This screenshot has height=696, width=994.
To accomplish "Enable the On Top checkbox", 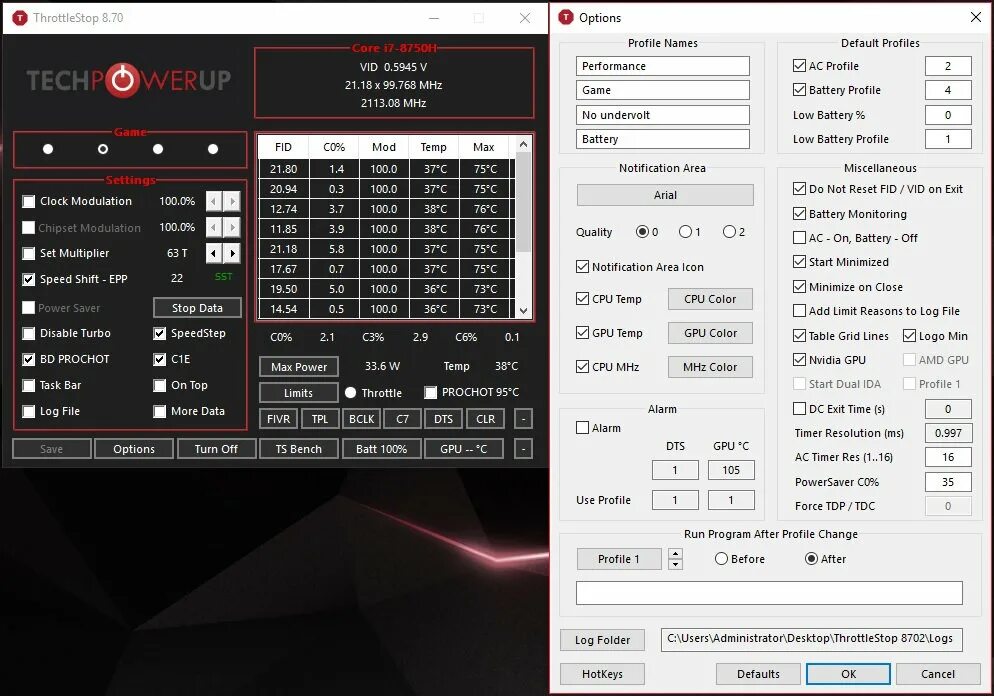I will 160,385.
